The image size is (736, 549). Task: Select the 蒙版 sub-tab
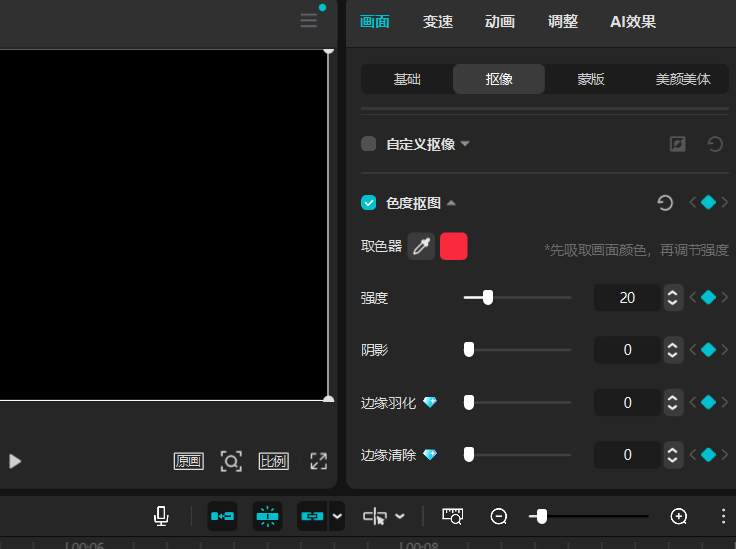coord(591,79)
